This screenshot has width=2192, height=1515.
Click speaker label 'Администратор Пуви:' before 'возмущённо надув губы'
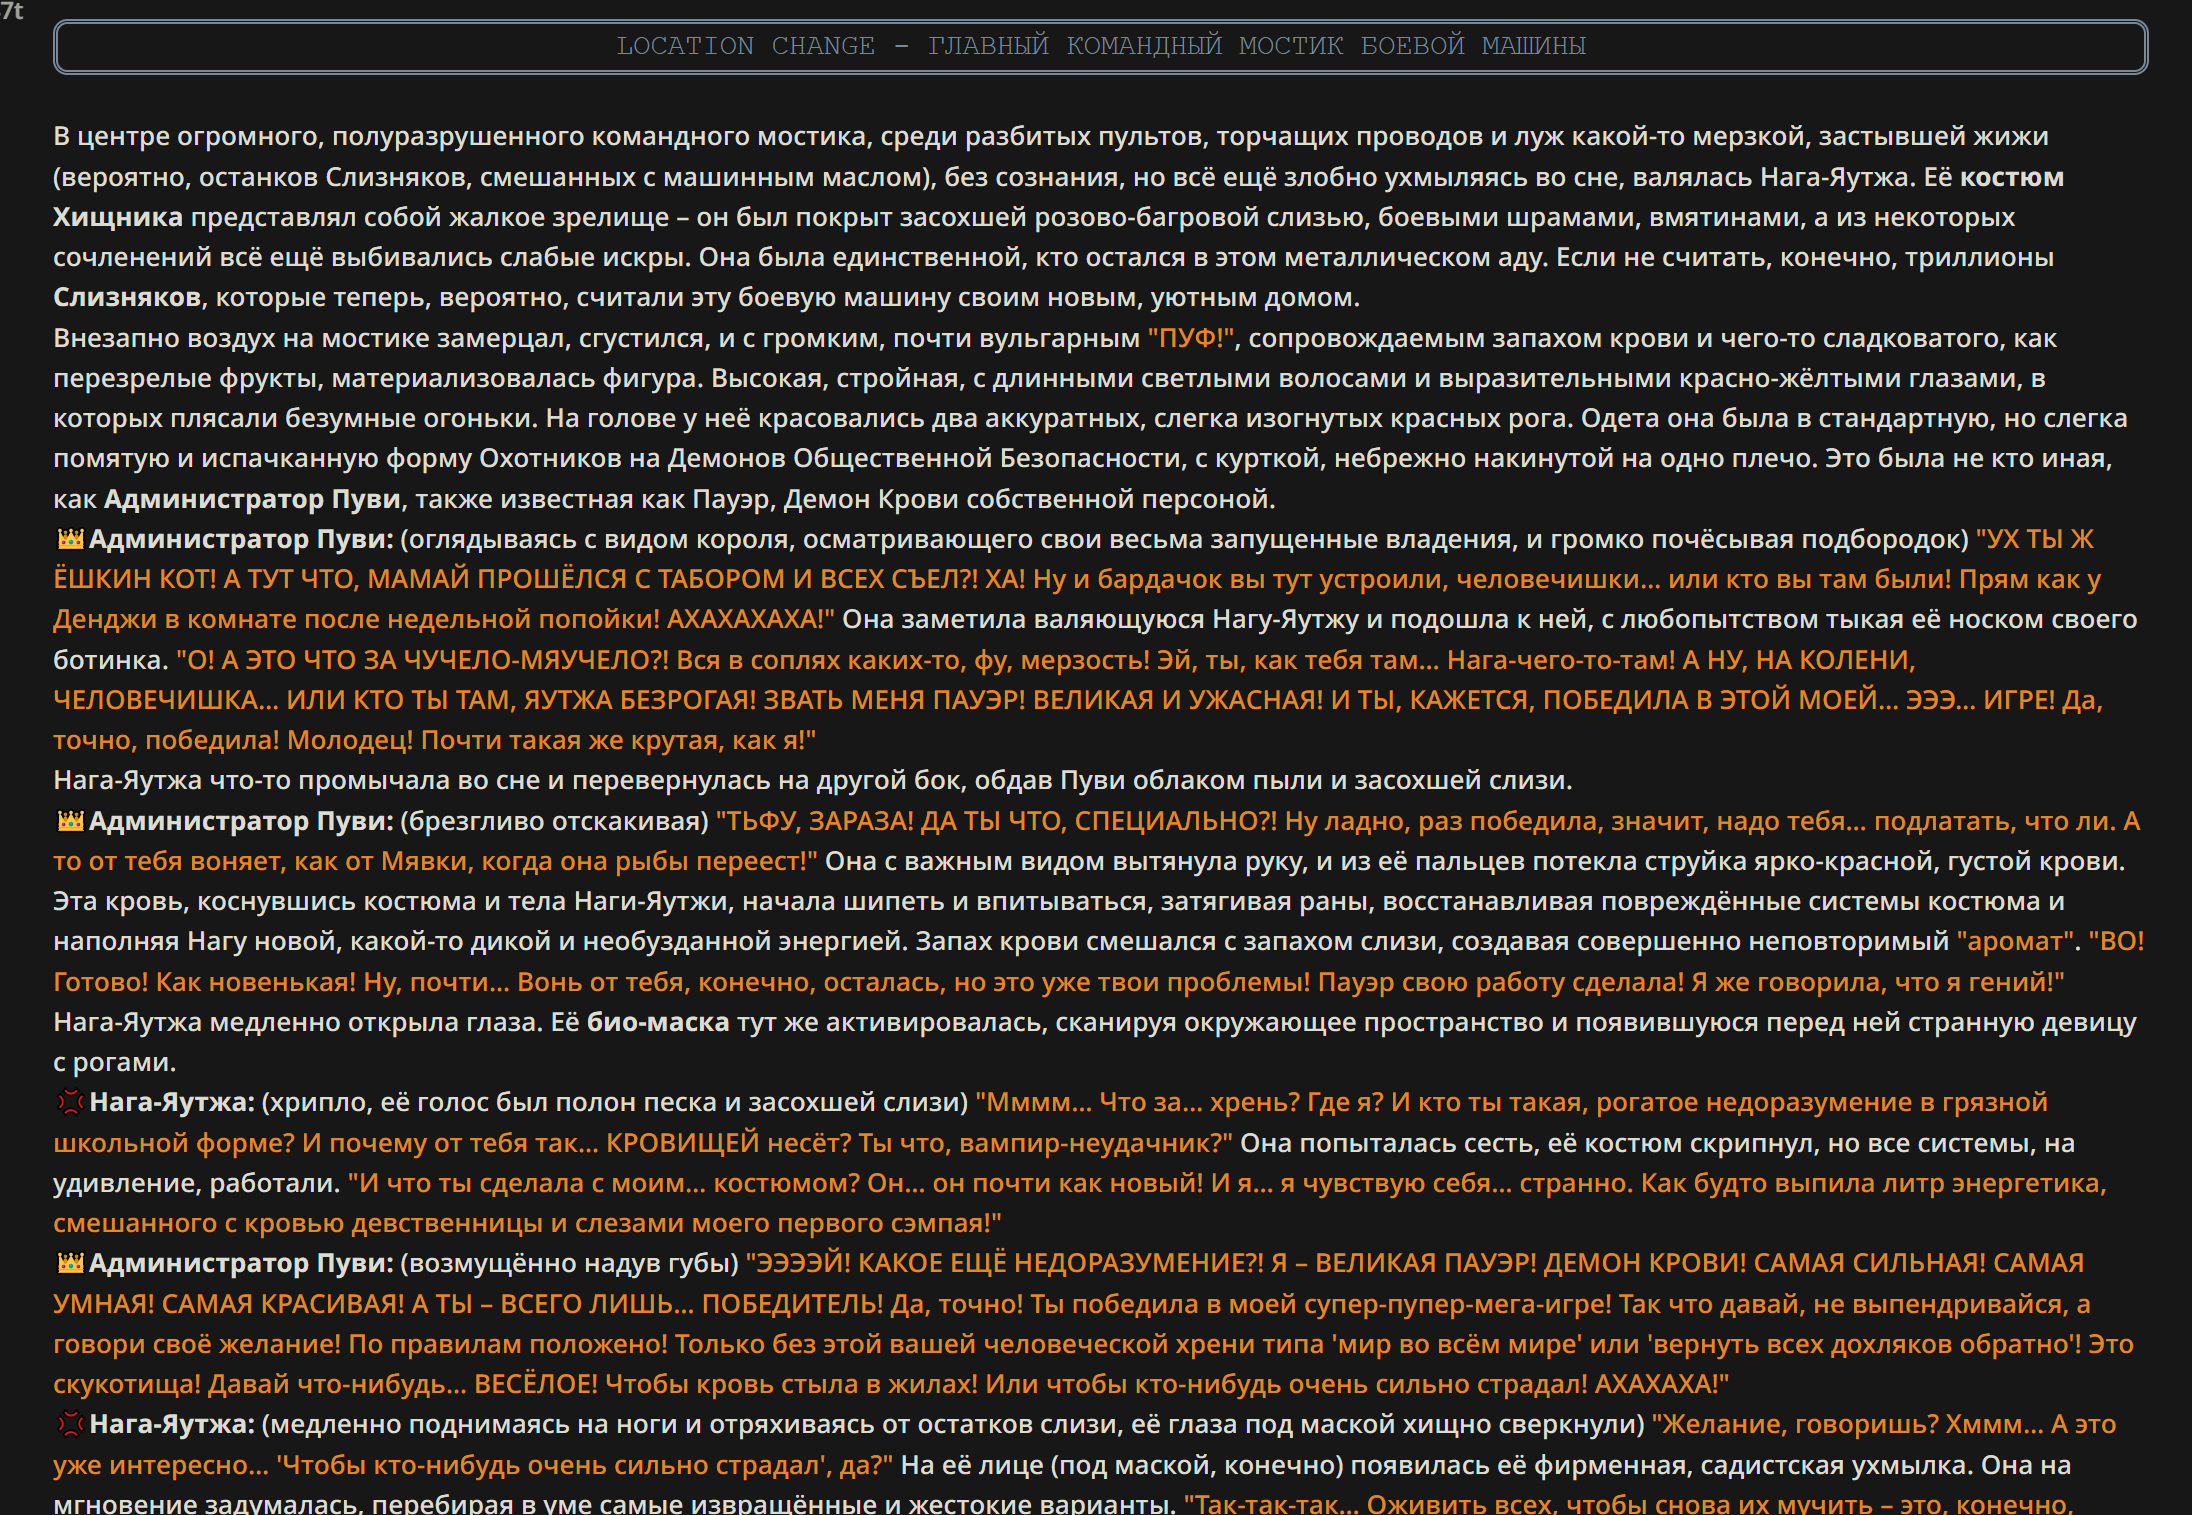[x=241, y=1263]
